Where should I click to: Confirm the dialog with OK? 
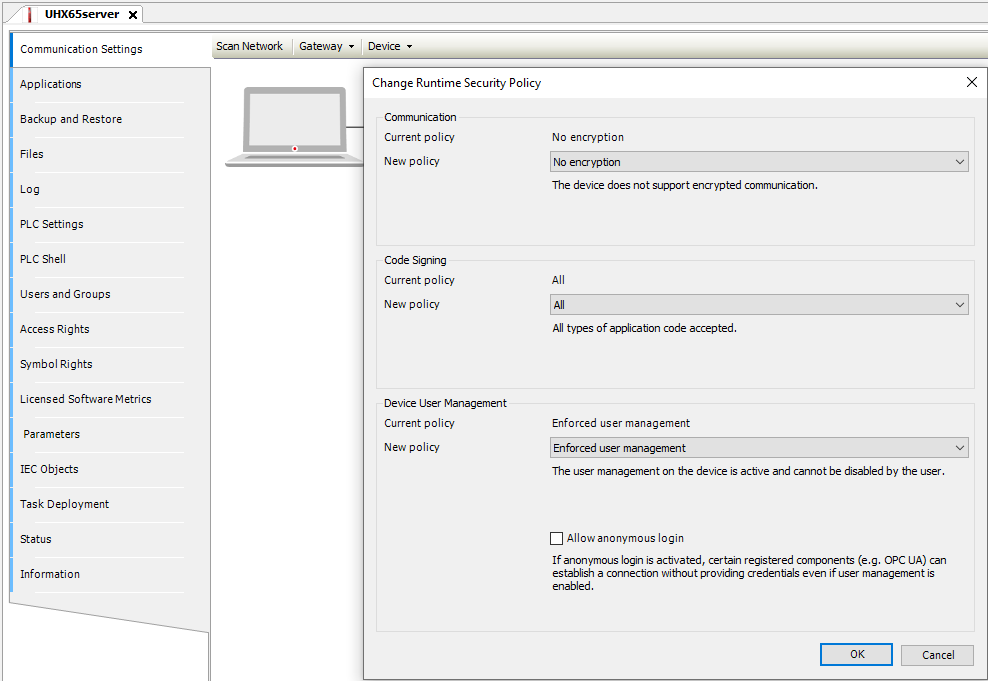click(x=856, y=655)
